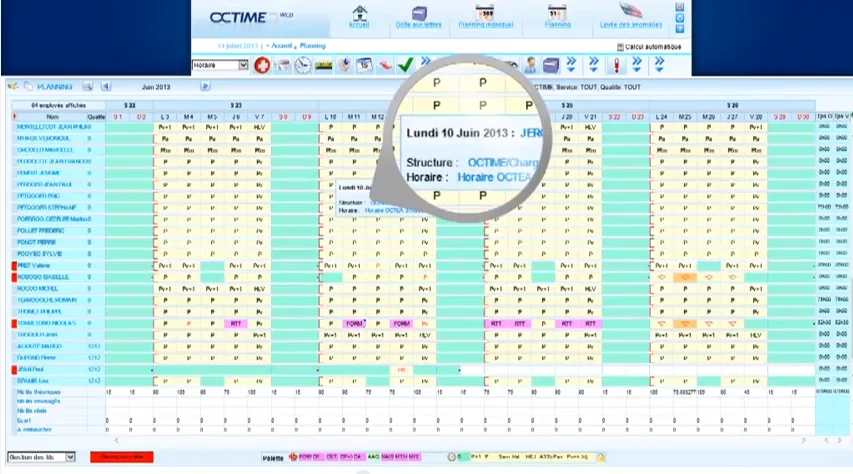This screenshot has height=474, width=853.
Task: Open Planning individuel calendar icon
Action: point(485,13)
